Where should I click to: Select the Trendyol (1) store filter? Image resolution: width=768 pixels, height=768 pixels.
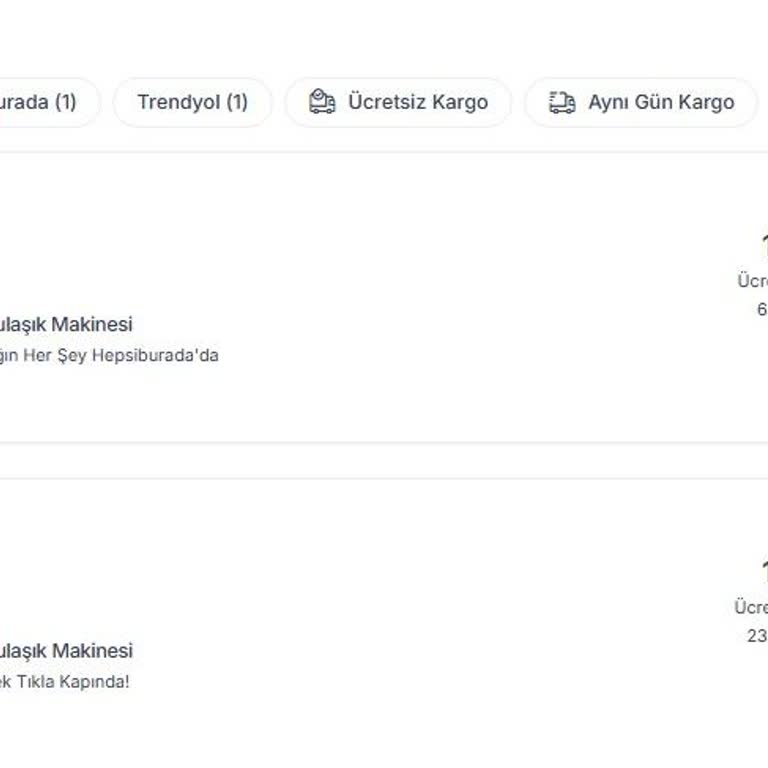[x=192, y=102]
